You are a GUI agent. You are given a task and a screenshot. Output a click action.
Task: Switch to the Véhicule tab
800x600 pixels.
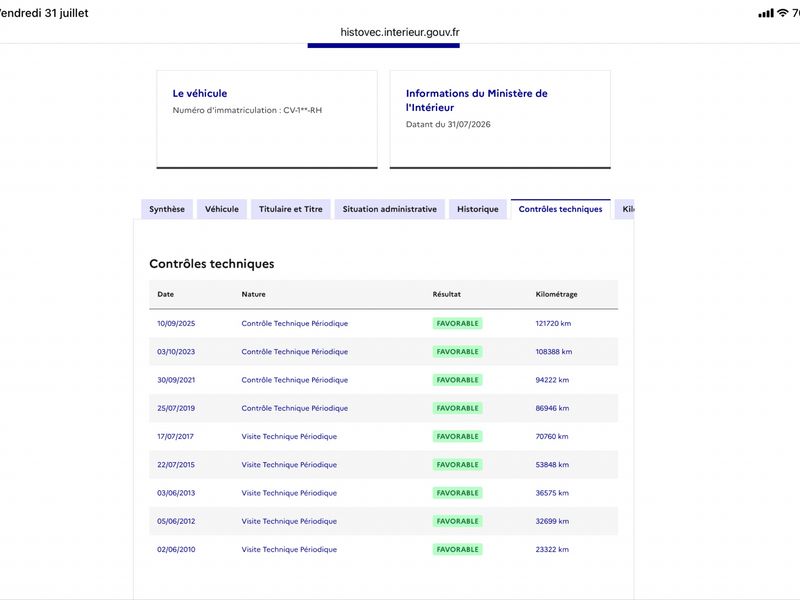(222, 209)
